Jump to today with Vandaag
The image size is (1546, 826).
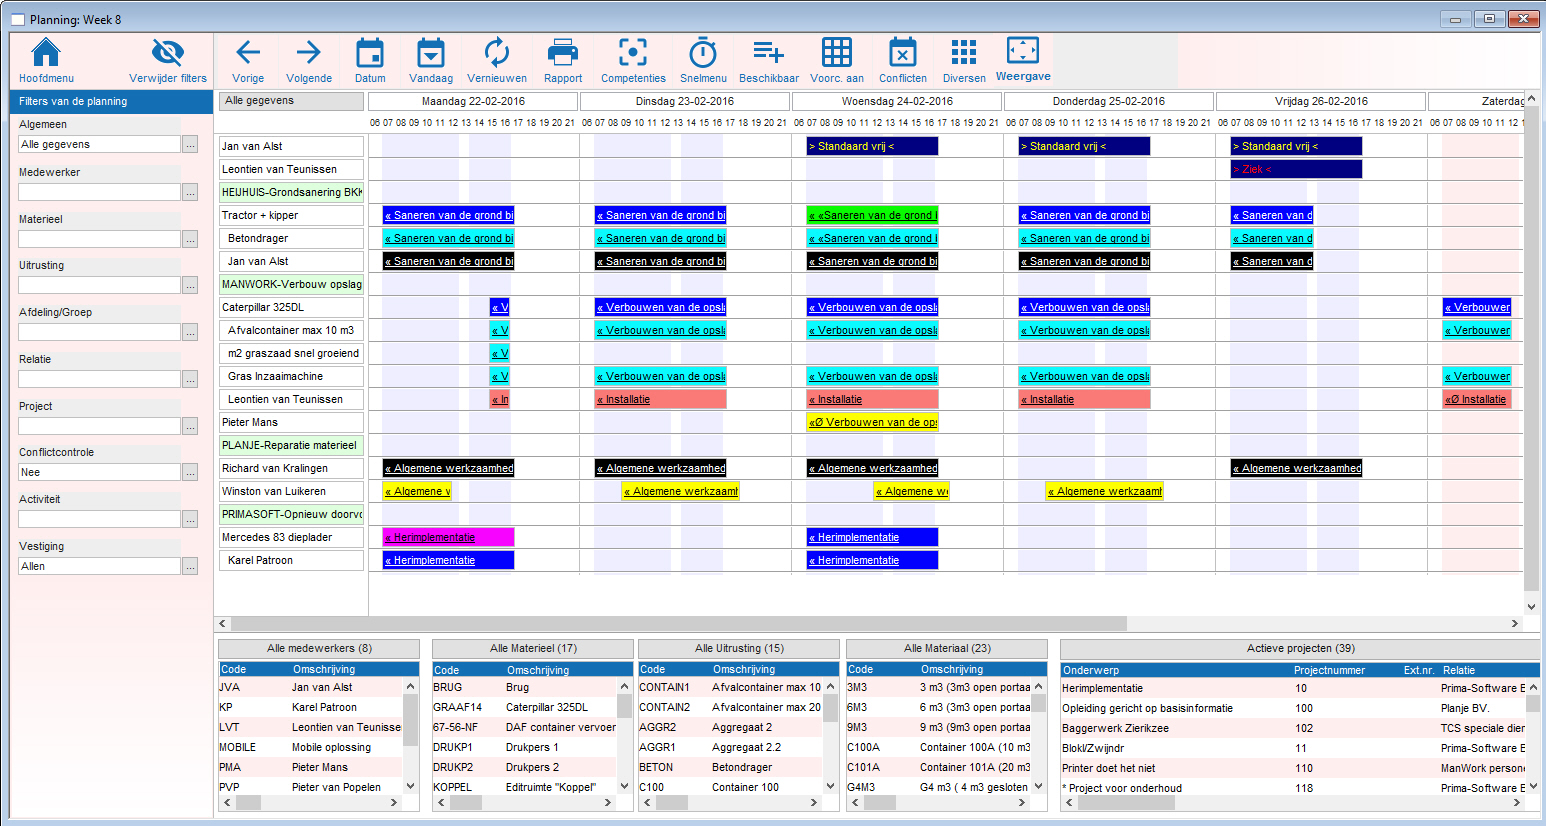(431, 53)
